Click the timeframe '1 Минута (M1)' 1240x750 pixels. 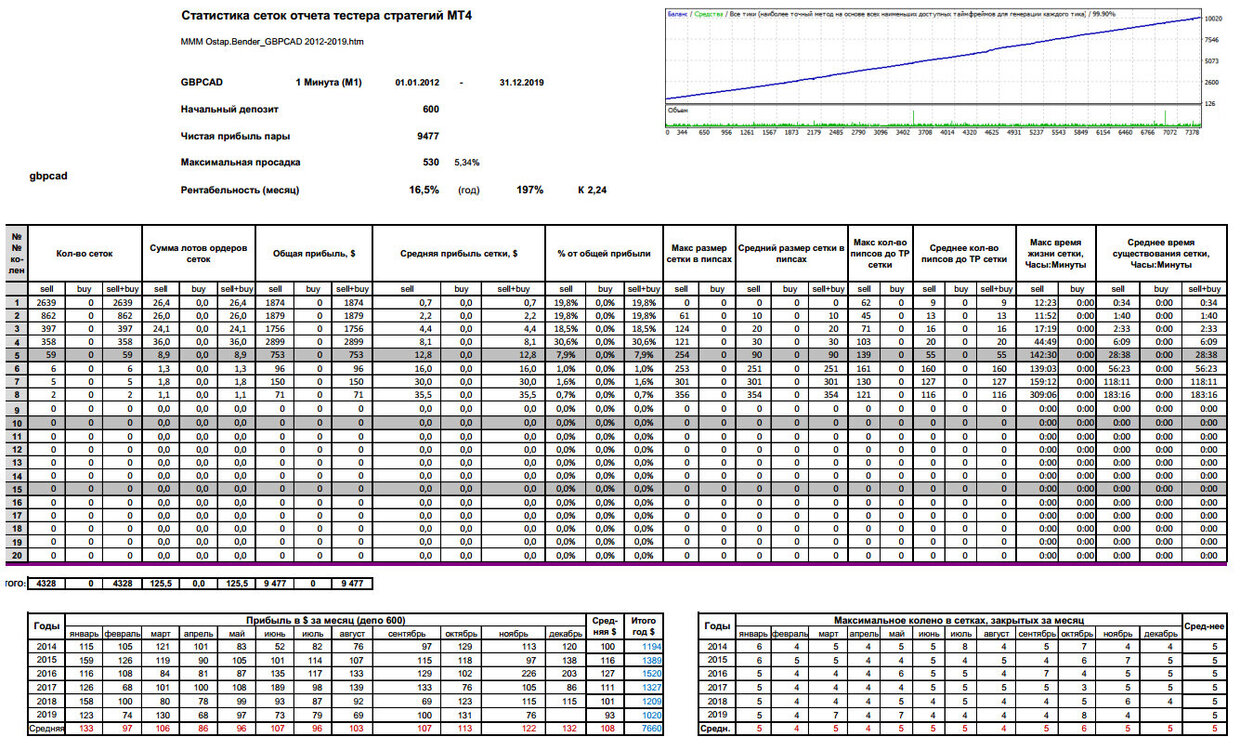coord(328,83)
